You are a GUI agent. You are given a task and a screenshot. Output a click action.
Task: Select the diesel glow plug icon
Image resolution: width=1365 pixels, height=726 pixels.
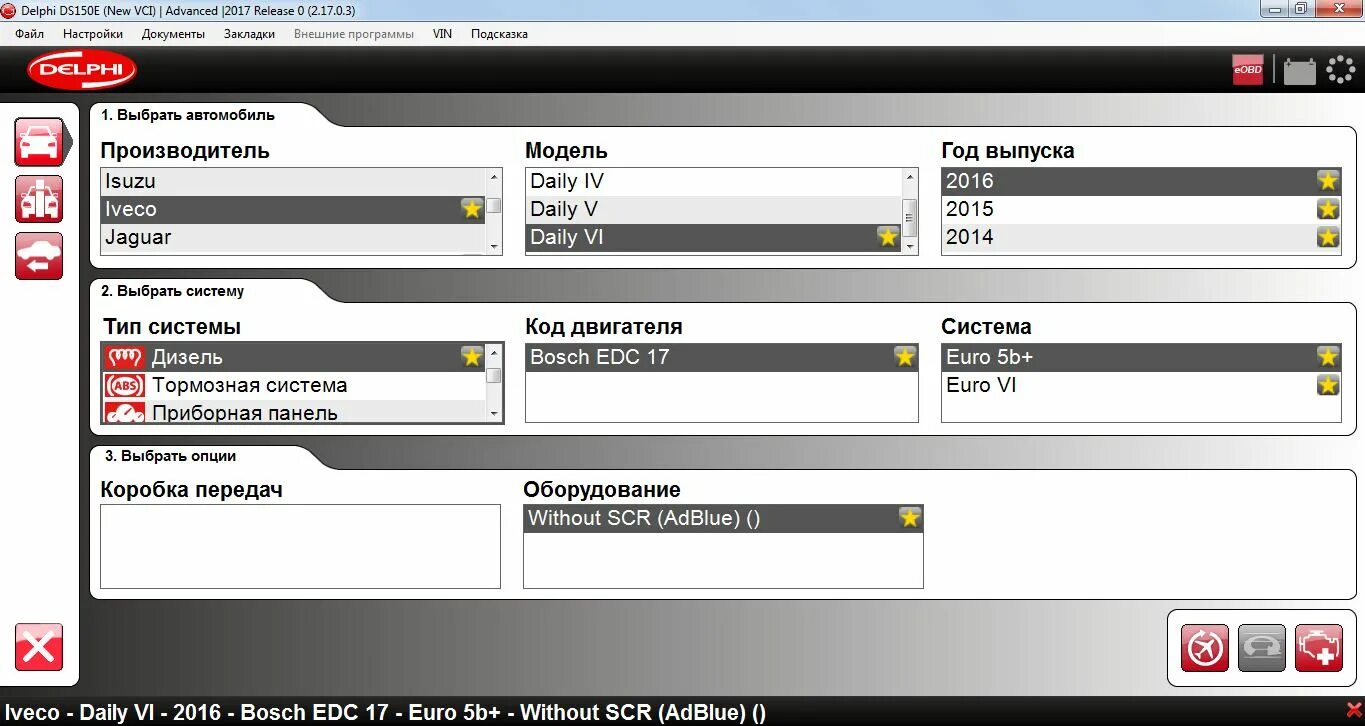click(125, 357)
